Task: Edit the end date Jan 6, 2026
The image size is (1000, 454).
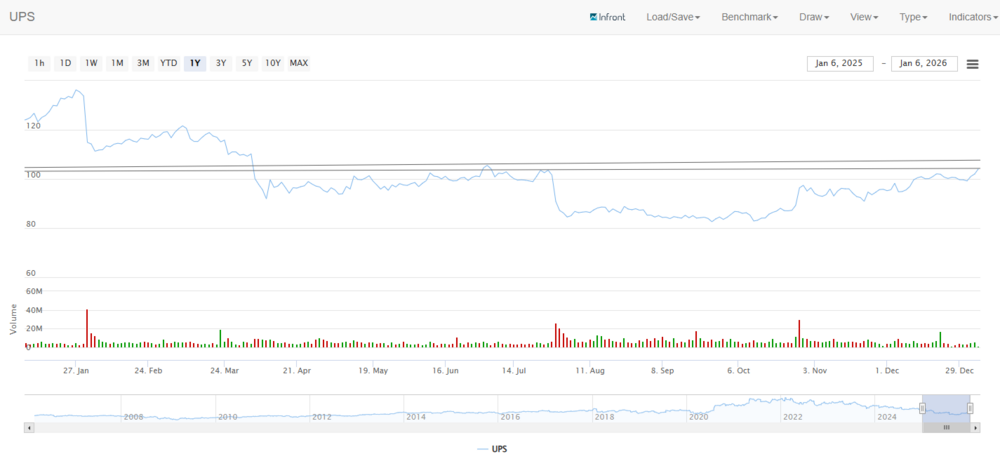Action: tap(924, 64)
